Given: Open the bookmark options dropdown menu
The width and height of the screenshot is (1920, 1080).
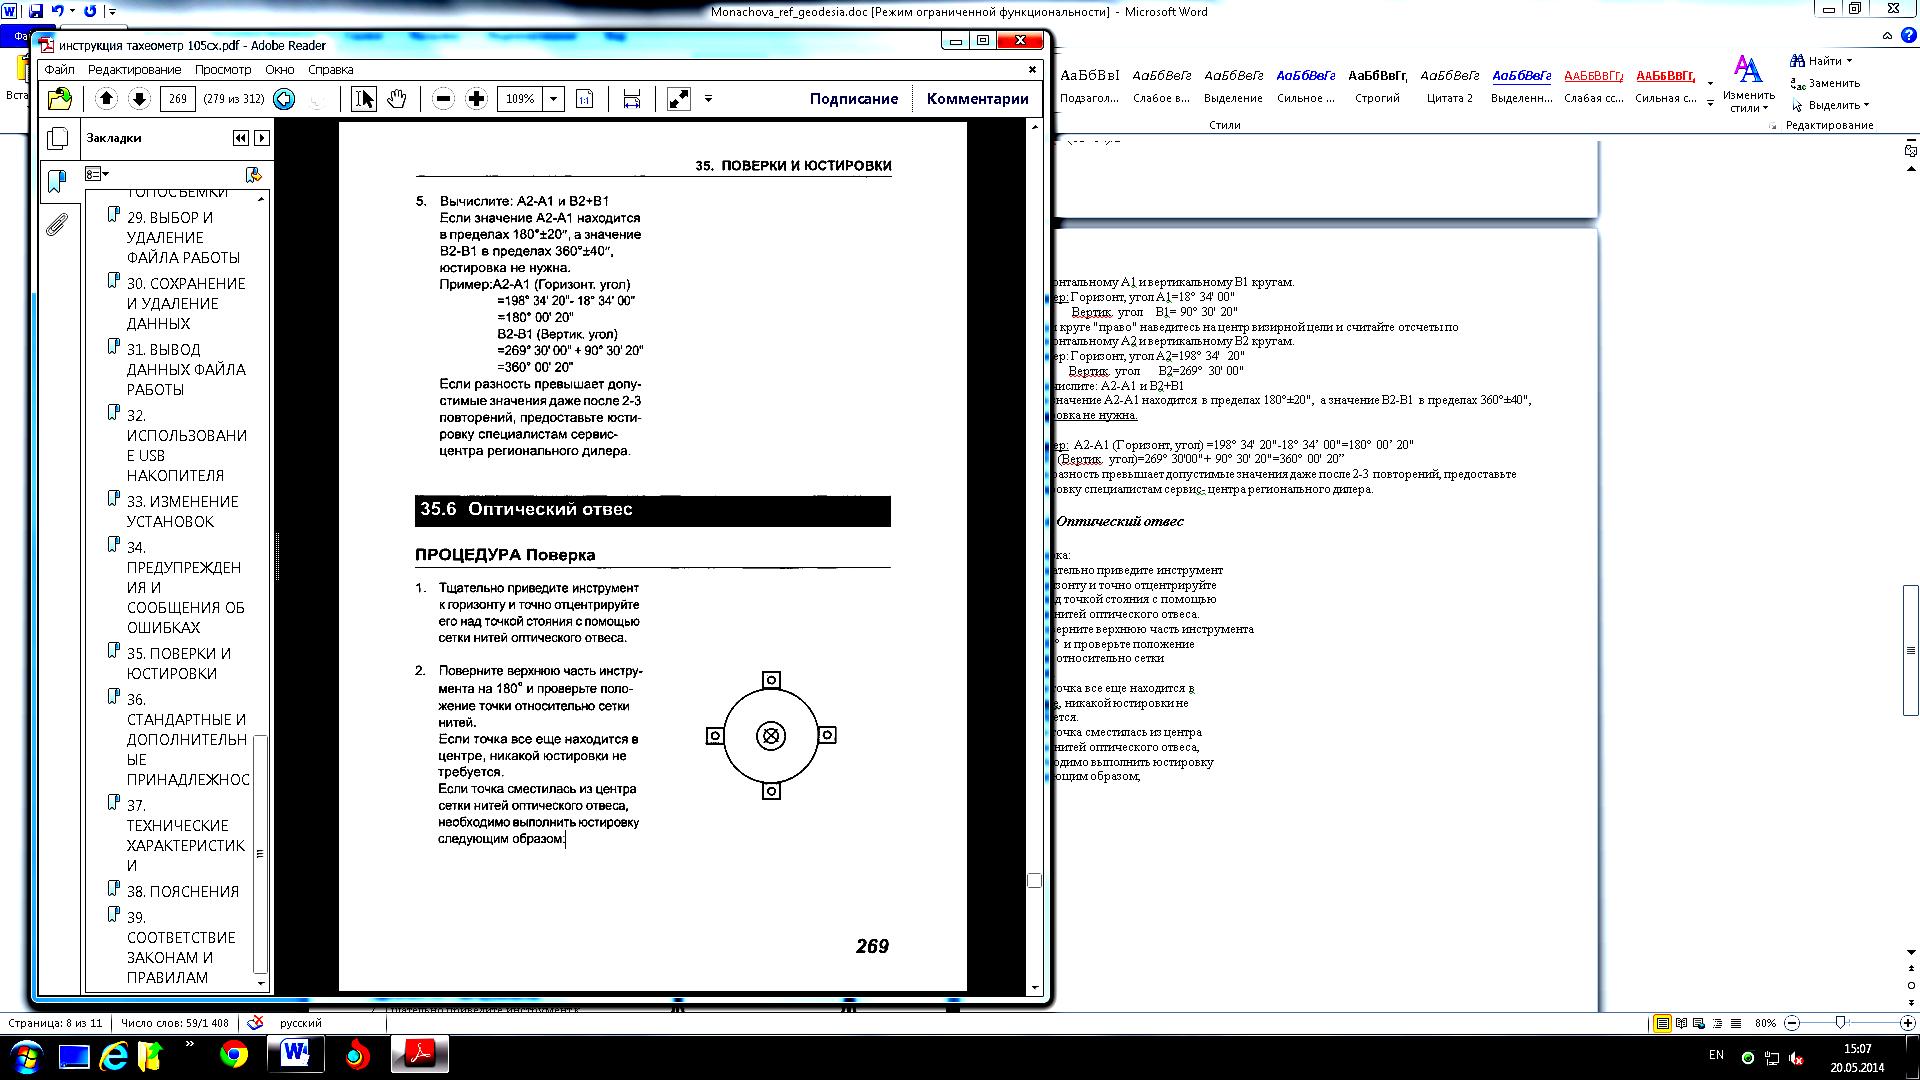Looking at the screenshot, I should (x=97, y=174).
